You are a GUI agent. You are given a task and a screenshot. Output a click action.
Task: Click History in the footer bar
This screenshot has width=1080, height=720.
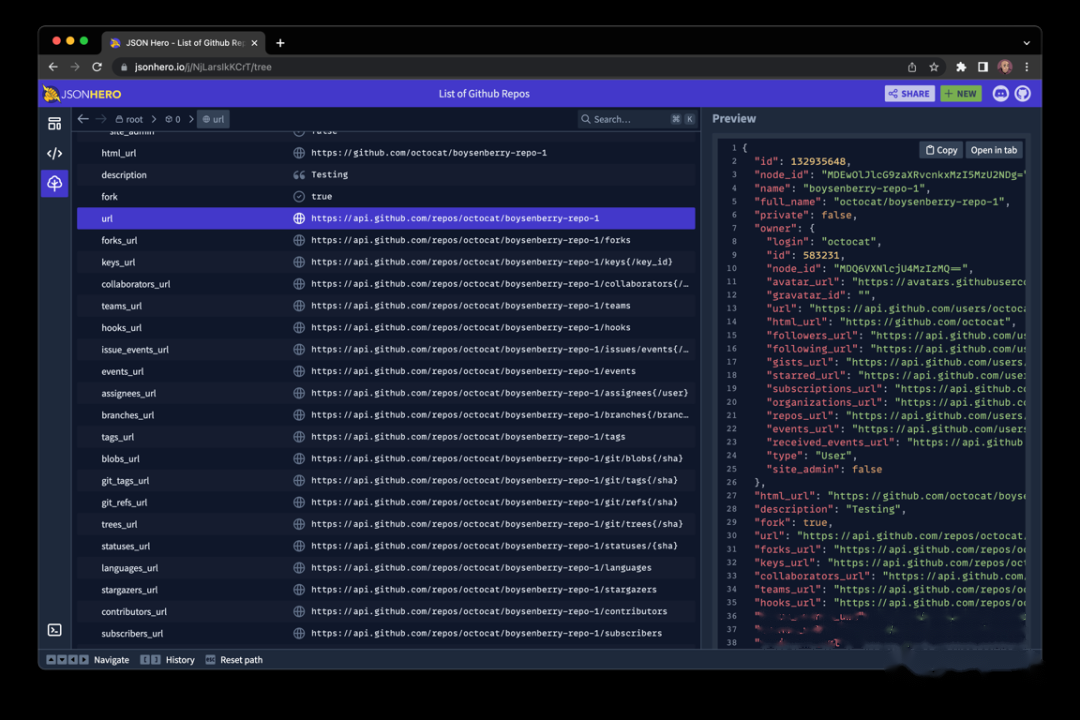pyautogui.click(x=168, y=660)
